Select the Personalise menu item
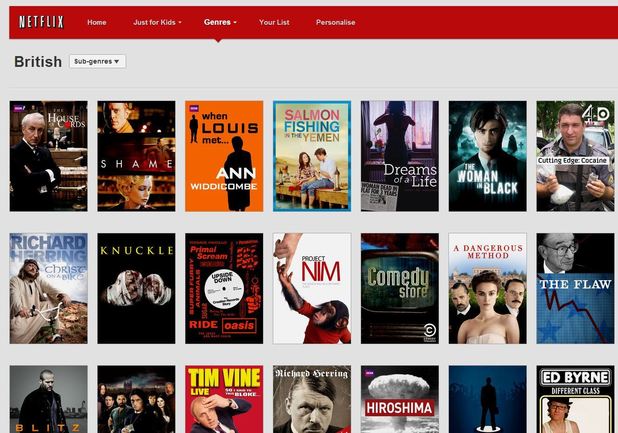618x433 pixels. click(335, 22)
